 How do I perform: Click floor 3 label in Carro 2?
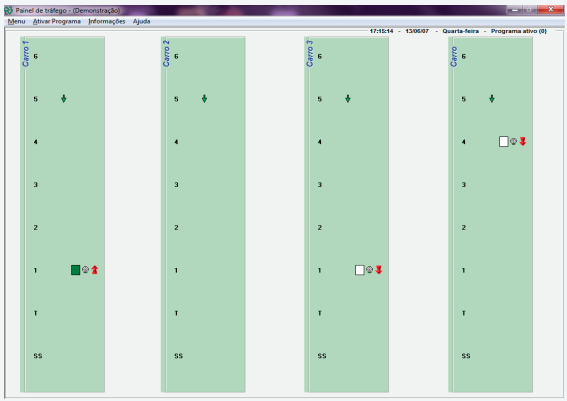176,184
